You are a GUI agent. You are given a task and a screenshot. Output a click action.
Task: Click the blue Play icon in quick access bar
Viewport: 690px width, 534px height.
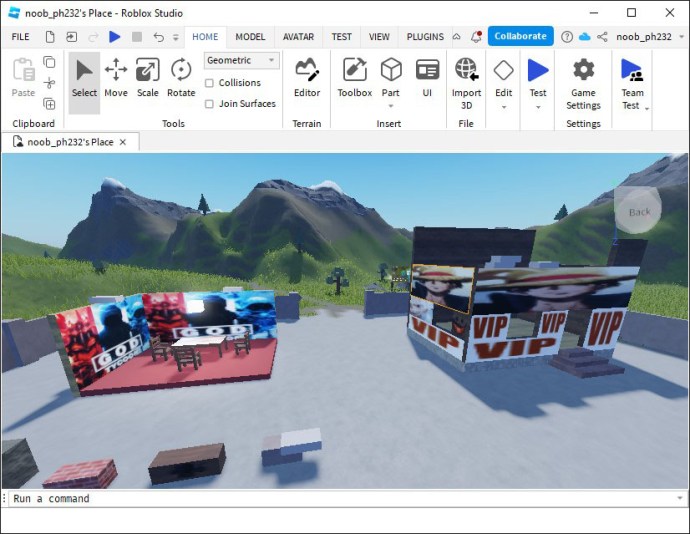tap(114, 37)
